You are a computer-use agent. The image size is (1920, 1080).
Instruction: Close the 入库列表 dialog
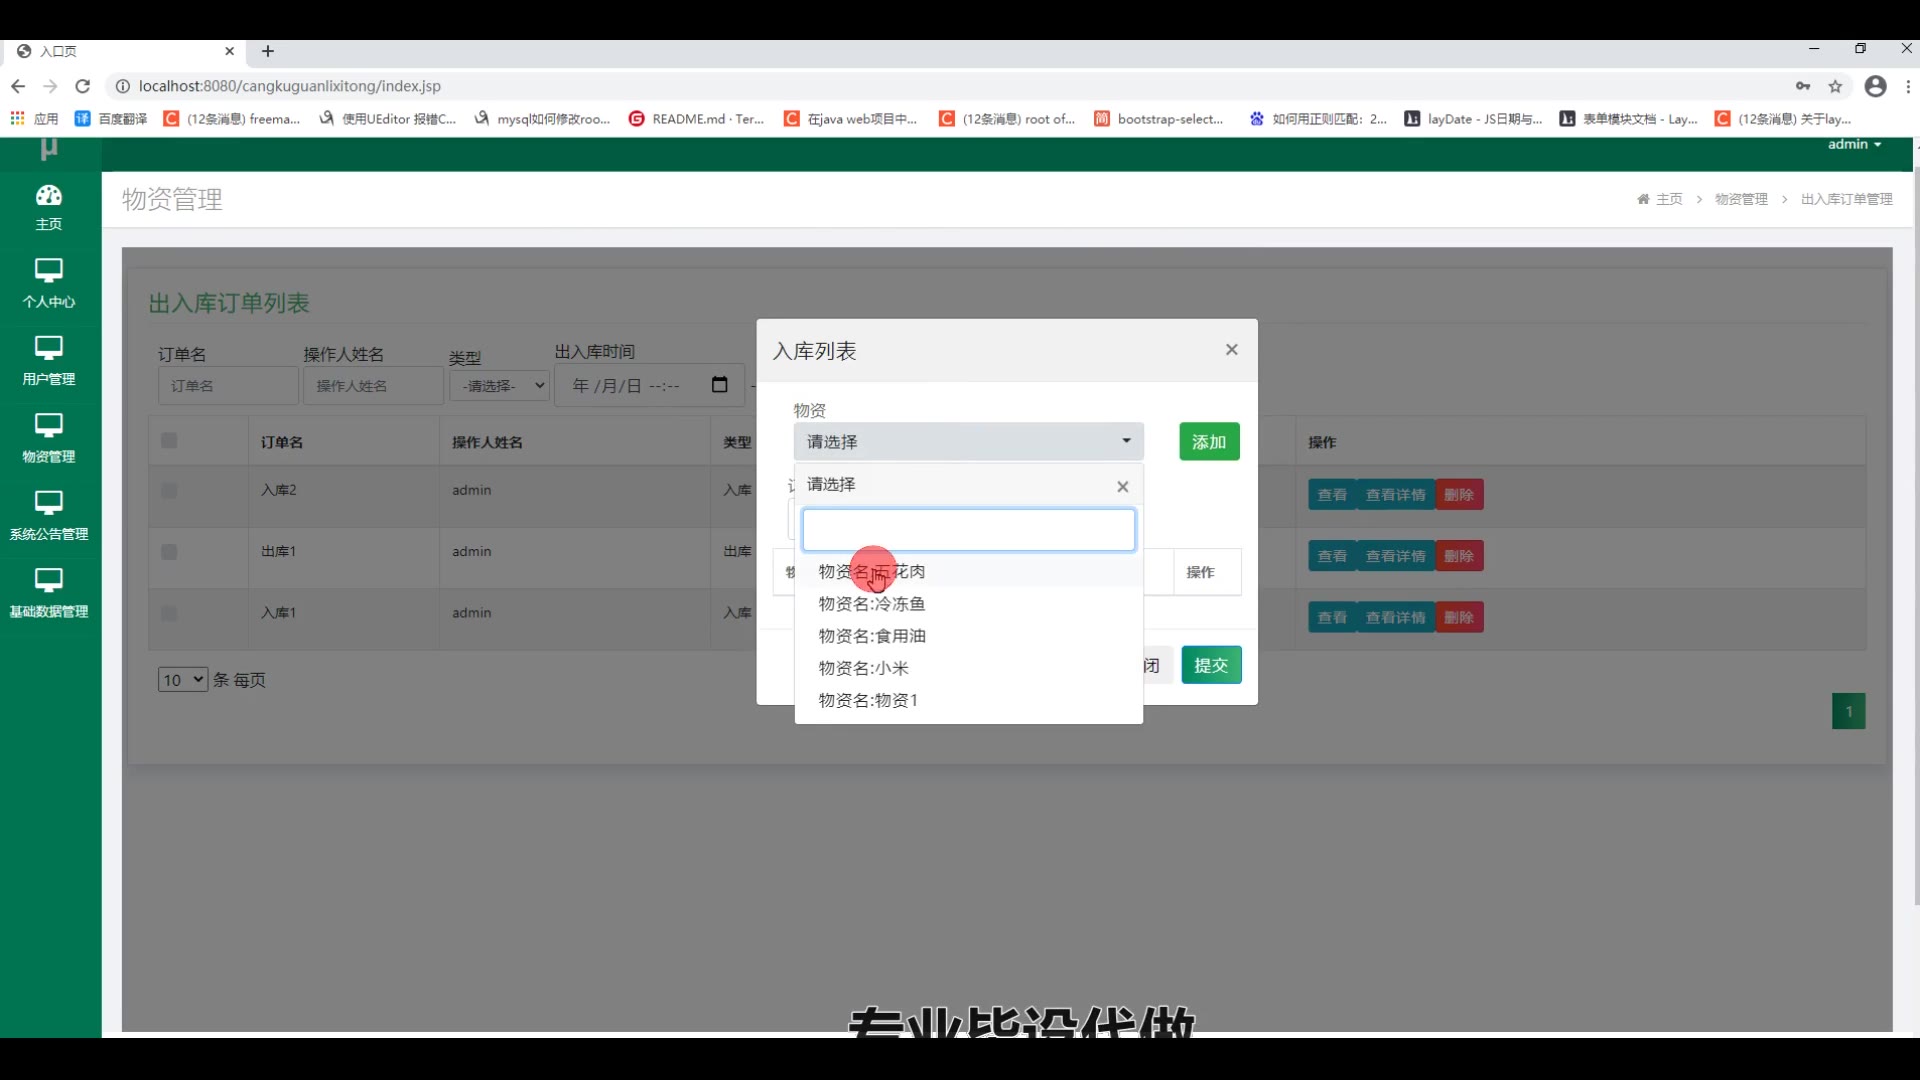coord(1231,349)
